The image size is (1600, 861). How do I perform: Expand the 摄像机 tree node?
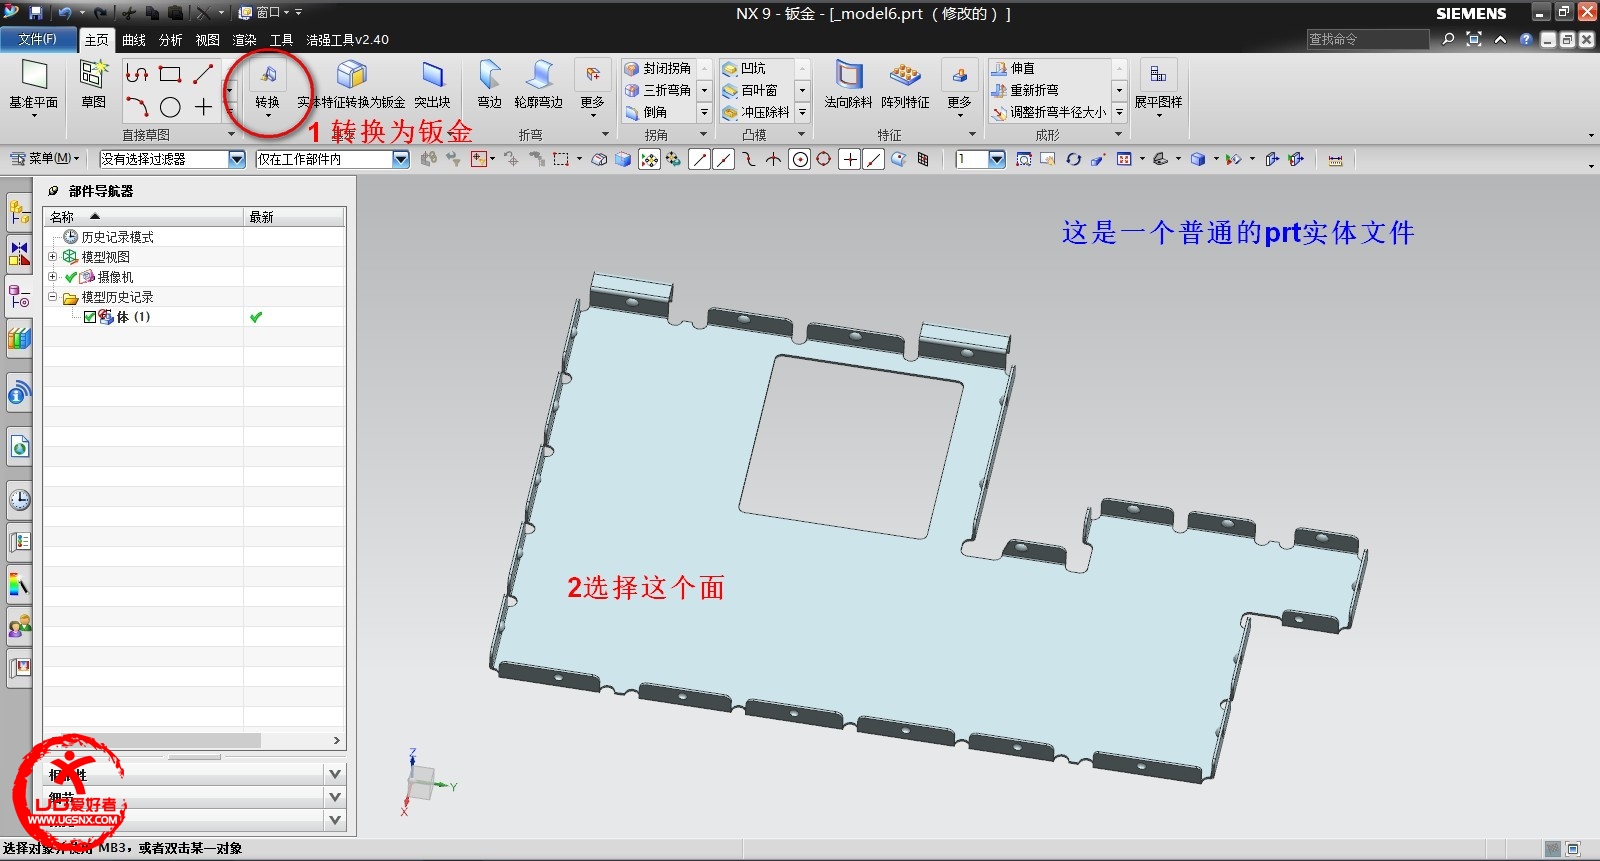pos(53,277)
